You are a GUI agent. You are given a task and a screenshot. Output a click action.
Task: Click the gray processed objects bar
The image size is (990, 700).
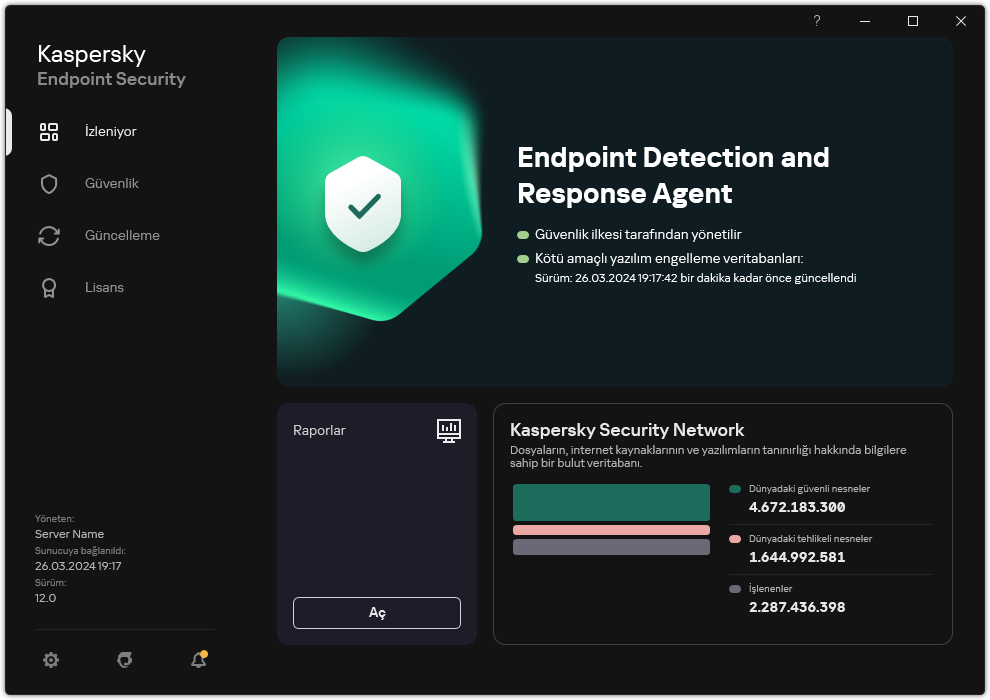pos(611,547)
